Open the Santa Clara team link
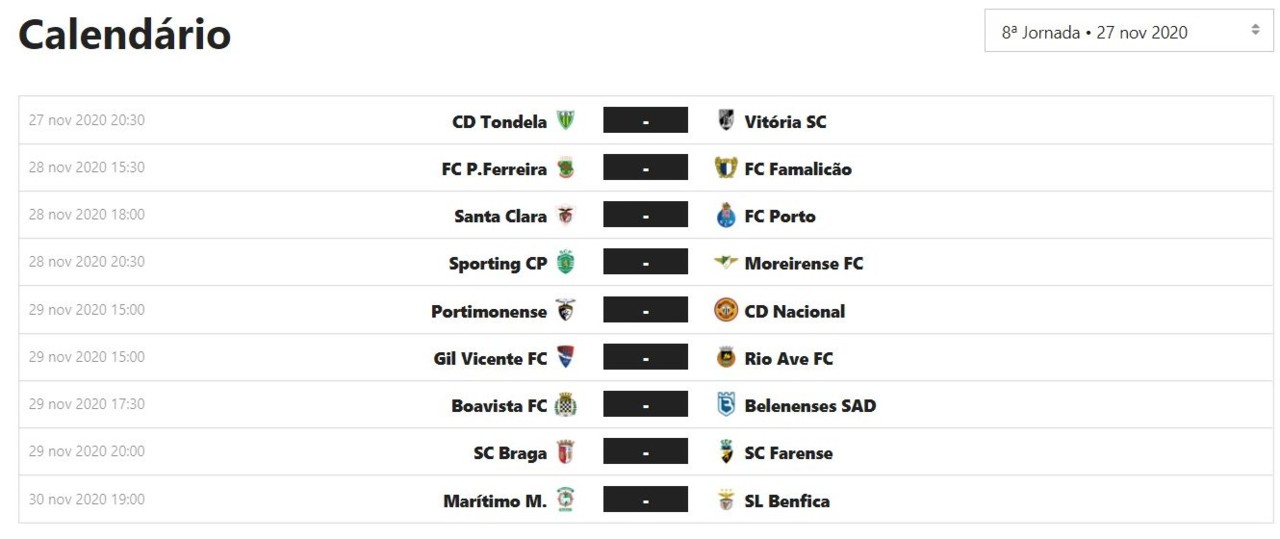Image resolution: width=1280 pixels, height=539 pixels. (500, 216)
